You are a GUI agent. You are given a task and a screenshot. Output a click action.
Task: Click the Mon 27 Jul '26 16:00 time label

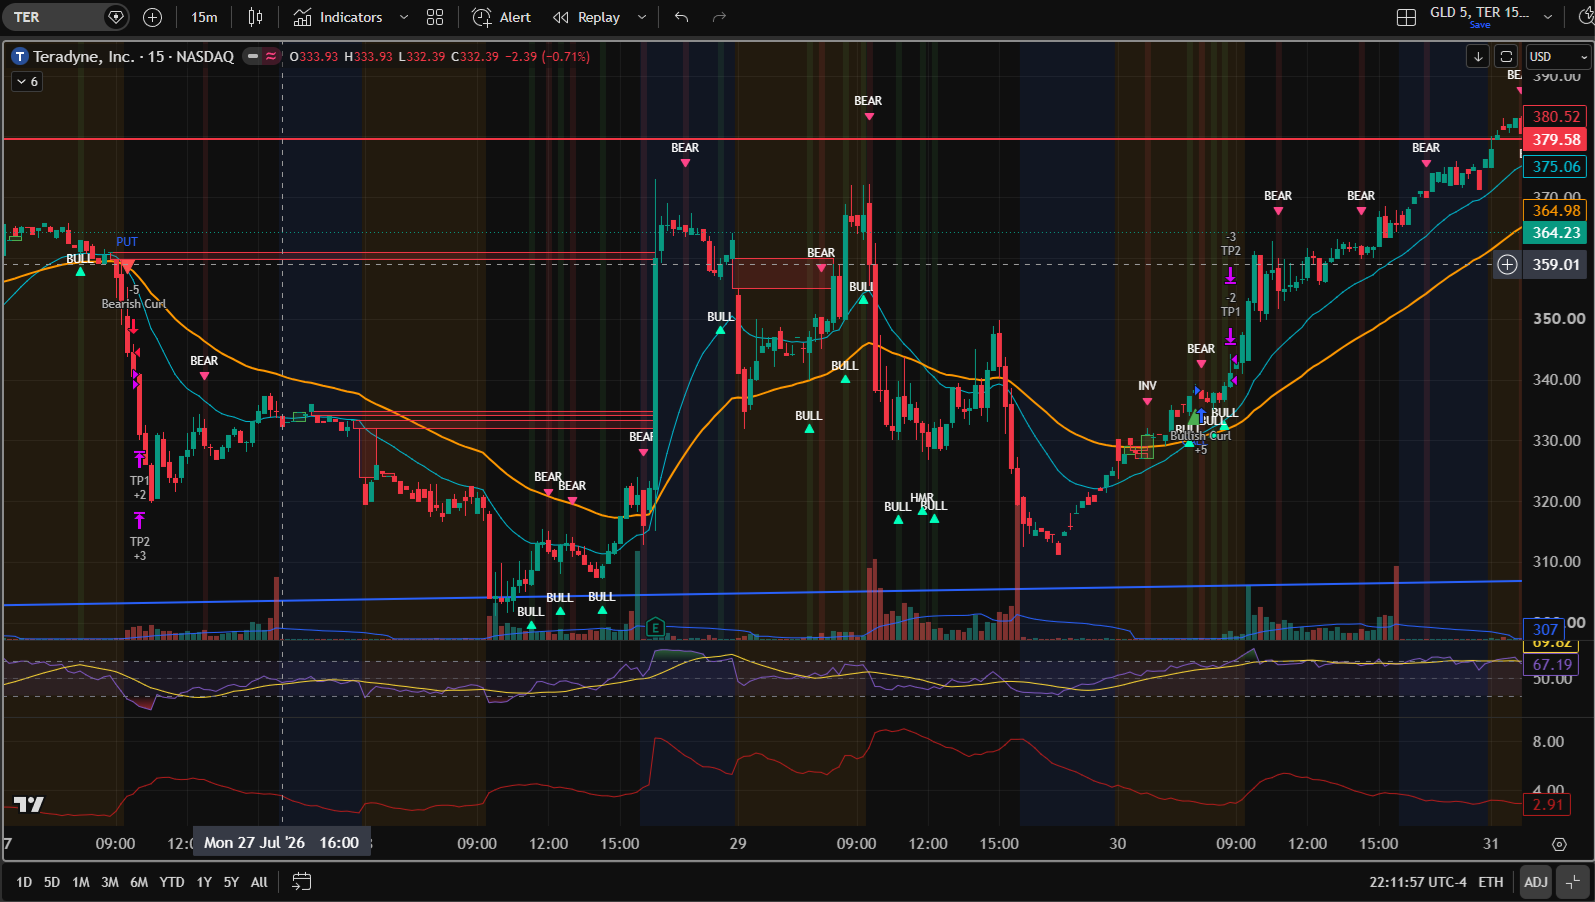(282, 843)
